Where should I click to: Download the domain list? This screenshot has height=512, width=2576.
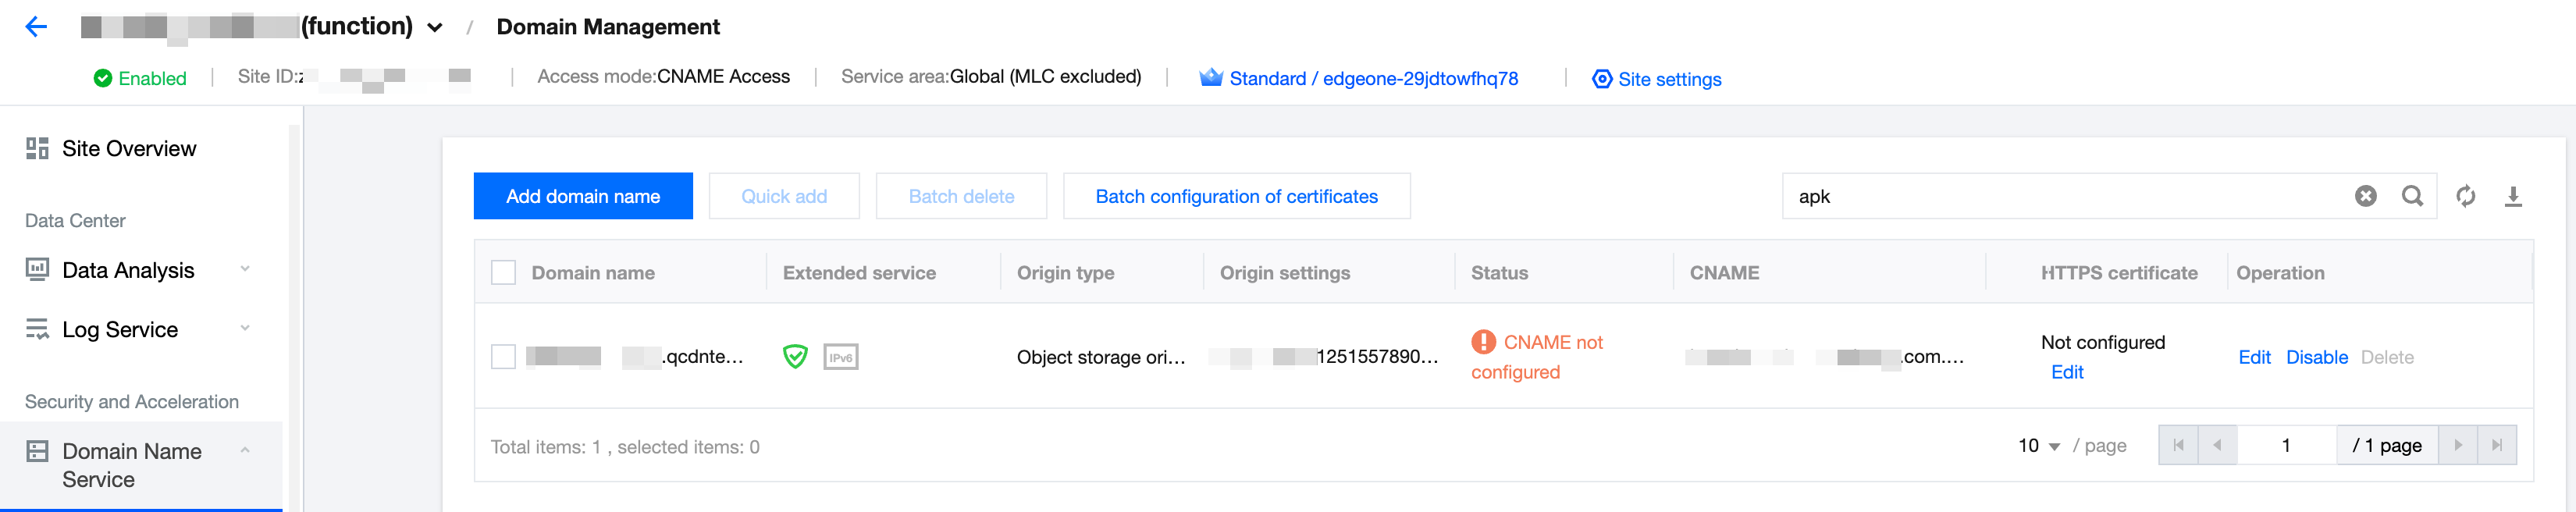pyautogui.click(x=2513, y=196)
